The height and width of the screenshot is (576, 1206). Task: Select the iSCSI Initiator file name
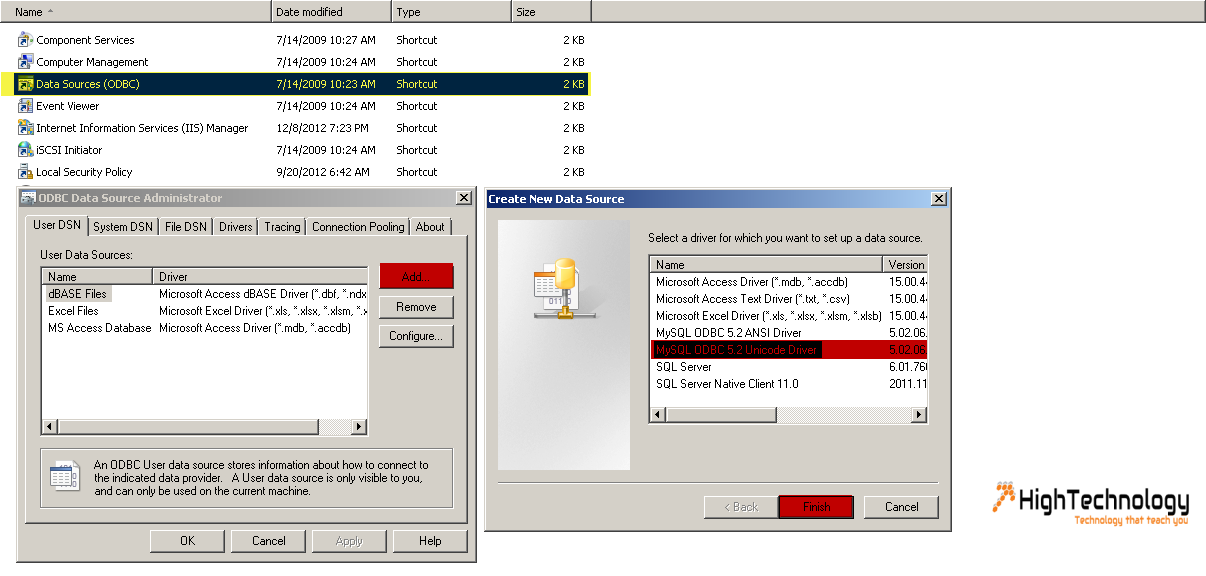(x=69, y=150)
